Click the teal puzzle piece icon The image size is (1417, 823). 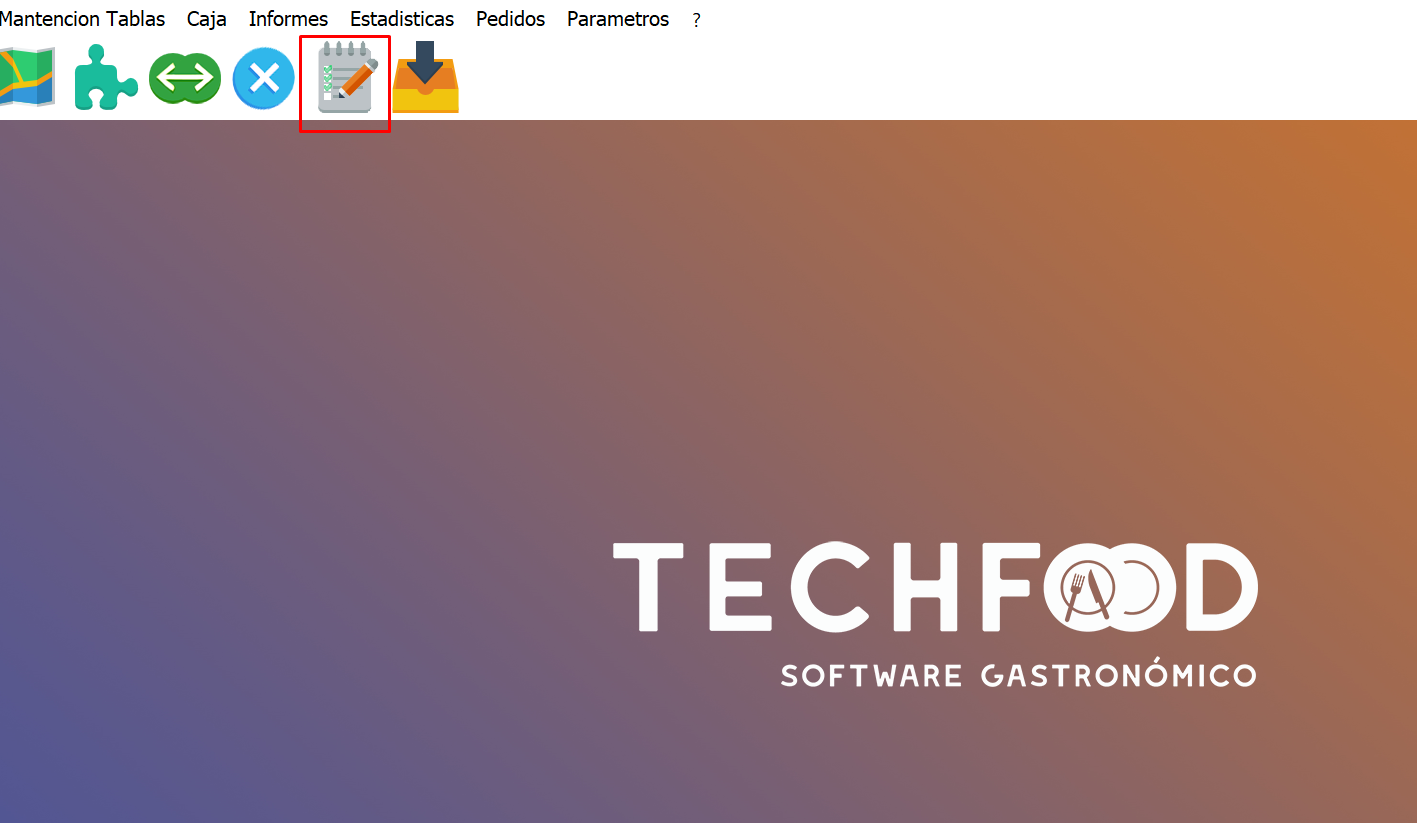pyautogui.click(x=105, y=78)
